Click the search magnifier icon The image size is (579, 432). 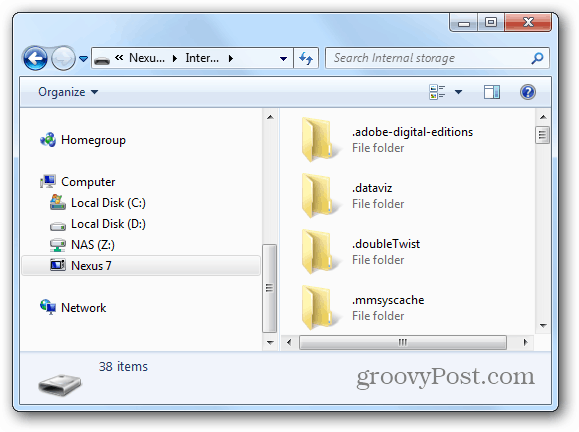coord(537,58)
